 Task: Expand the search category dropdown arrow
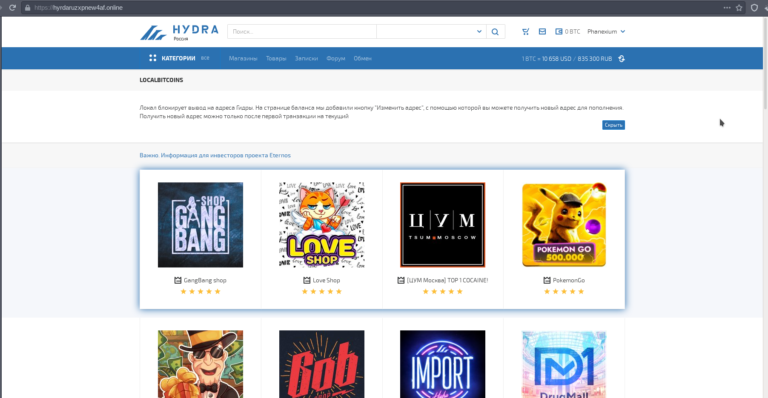[479, 31]
